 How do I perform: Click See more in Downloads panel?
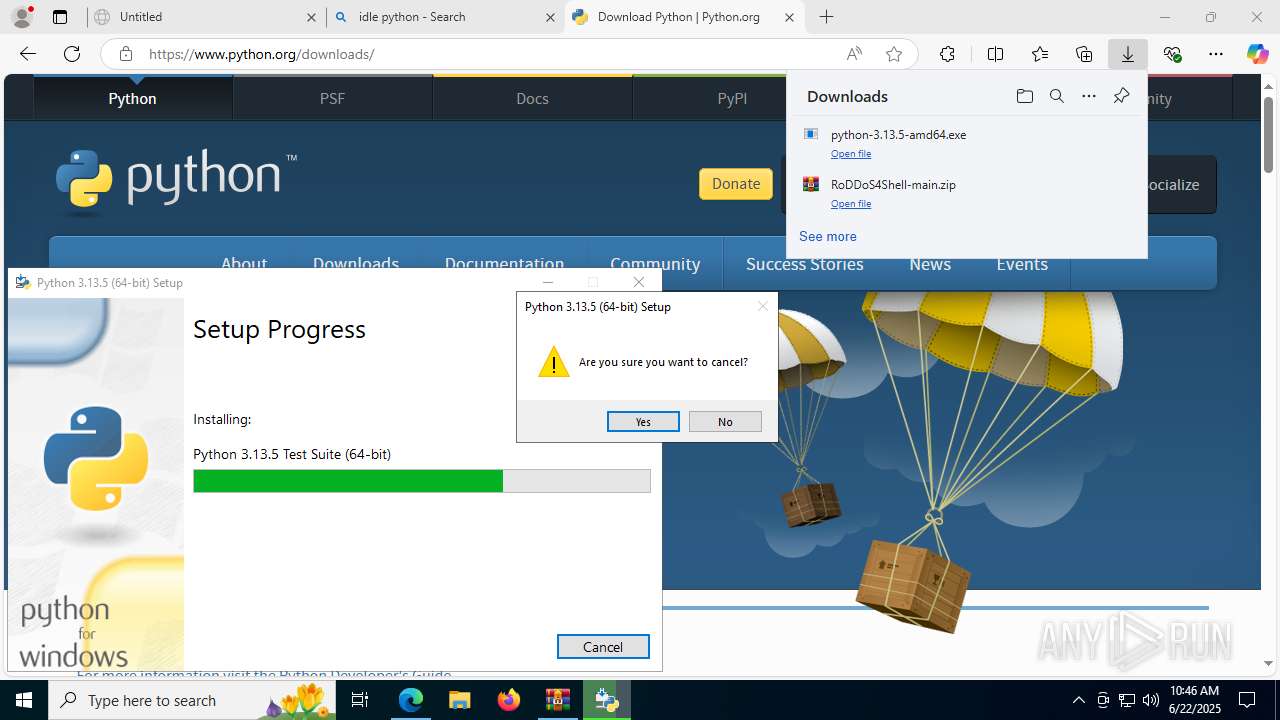(x=828, y=237)
